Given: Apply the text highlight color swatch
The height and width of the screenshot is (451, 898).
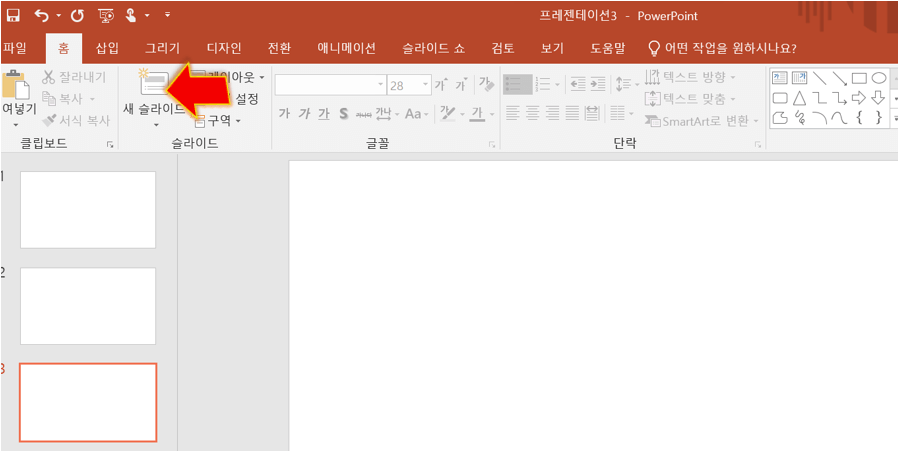Looking at the screenshot, I should pyautogui.click(x=446, y=114).
